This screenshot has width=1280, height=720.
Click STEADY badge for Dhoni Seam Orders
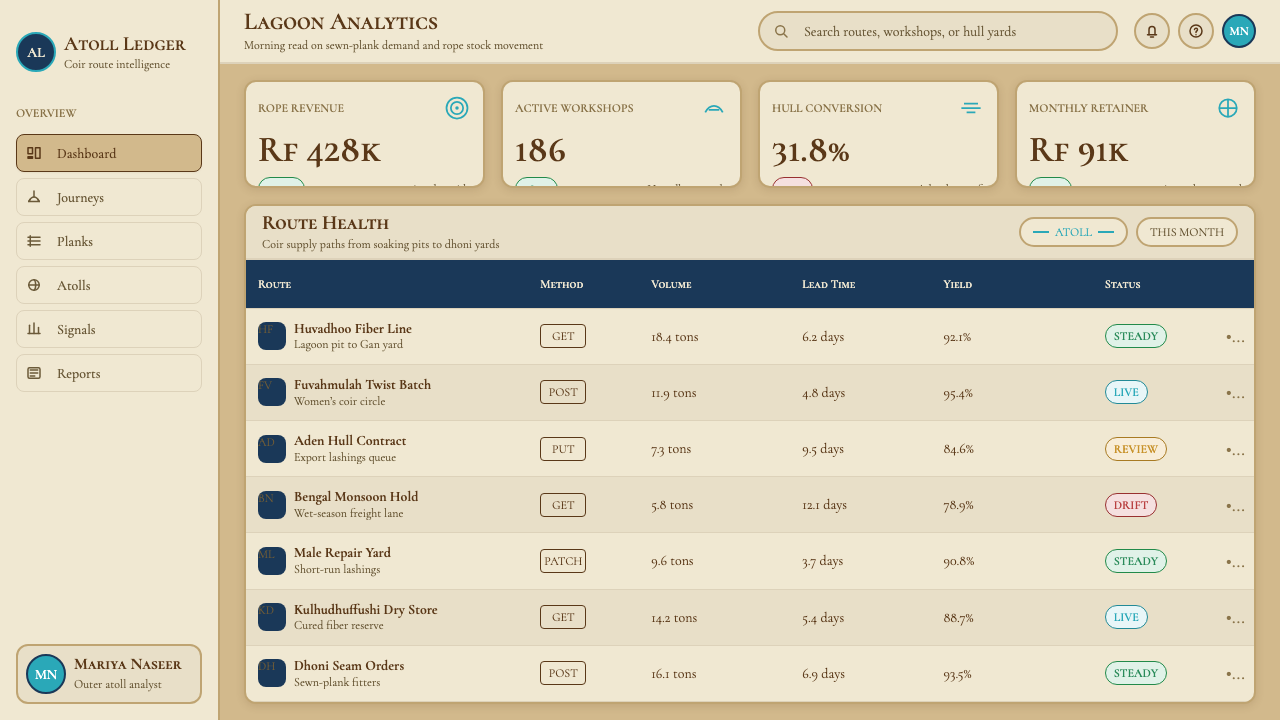pyautogui.click(x=1136, y=673)
